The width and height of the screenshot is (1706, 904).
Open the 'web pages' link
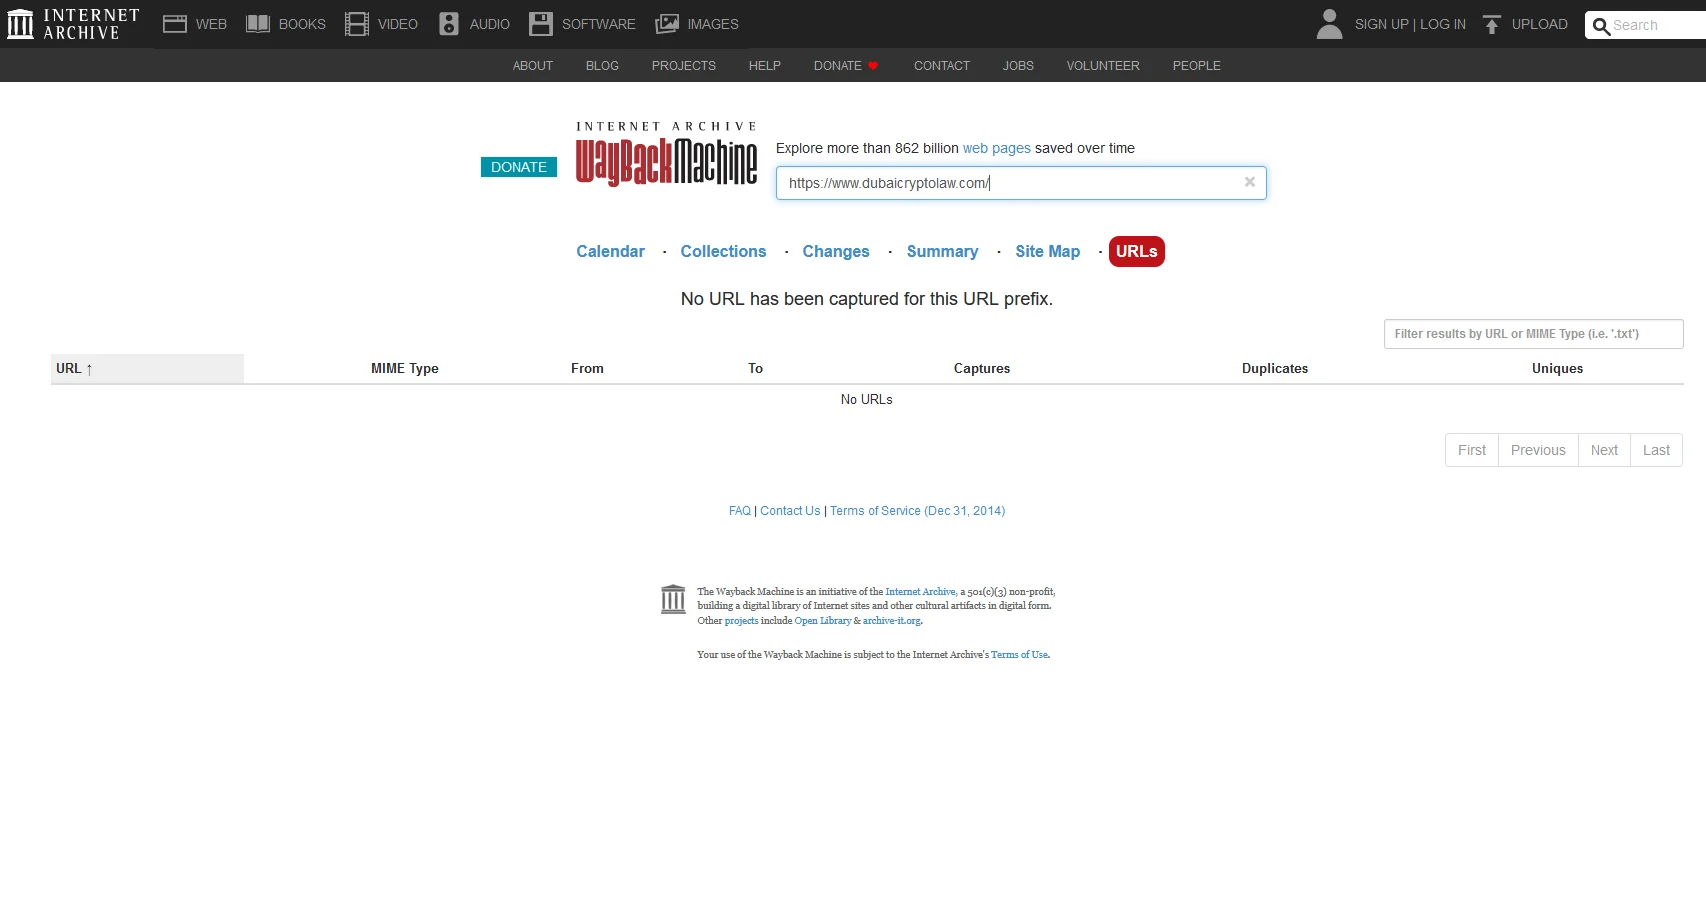996,148
